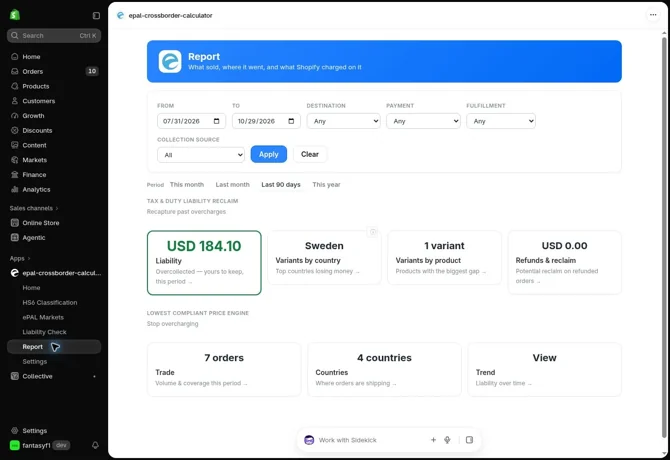Click the Finance bank icon
Image resolution: width=670 pixels, height=460 pixels.
click(x=15, y=175)
